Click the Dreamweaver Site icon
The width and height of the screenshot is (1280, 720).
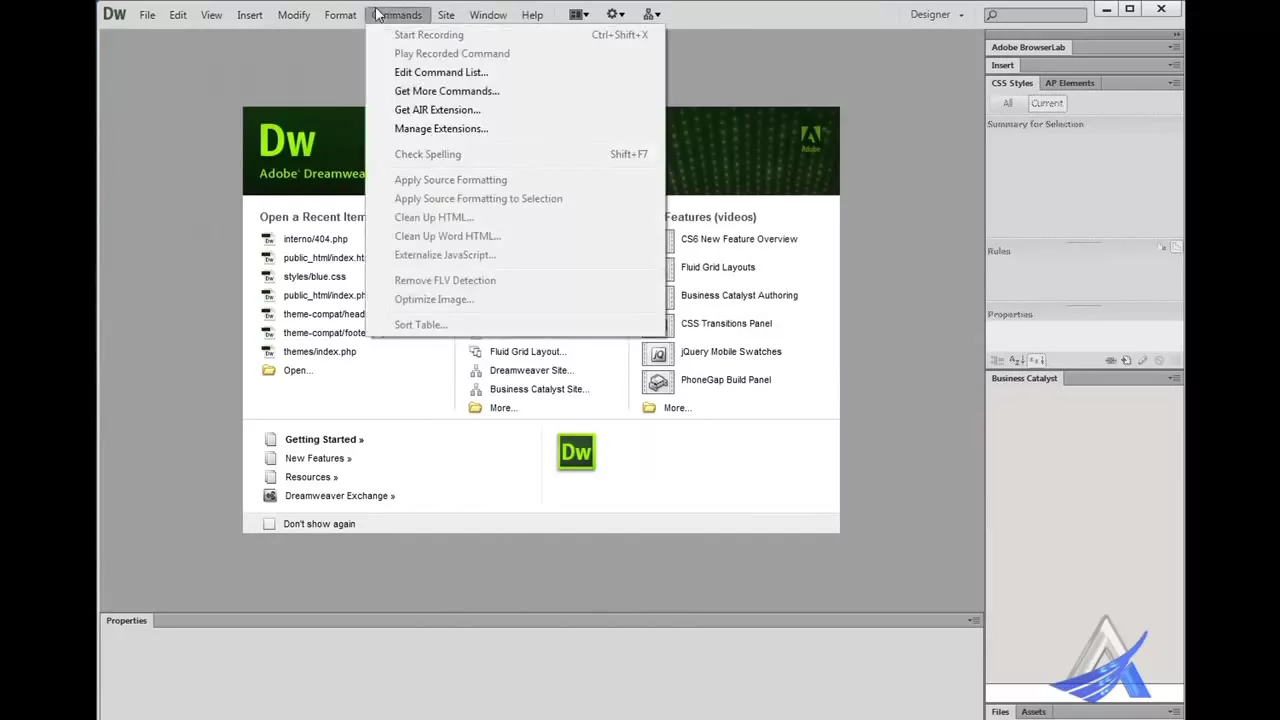pos(475,371)
